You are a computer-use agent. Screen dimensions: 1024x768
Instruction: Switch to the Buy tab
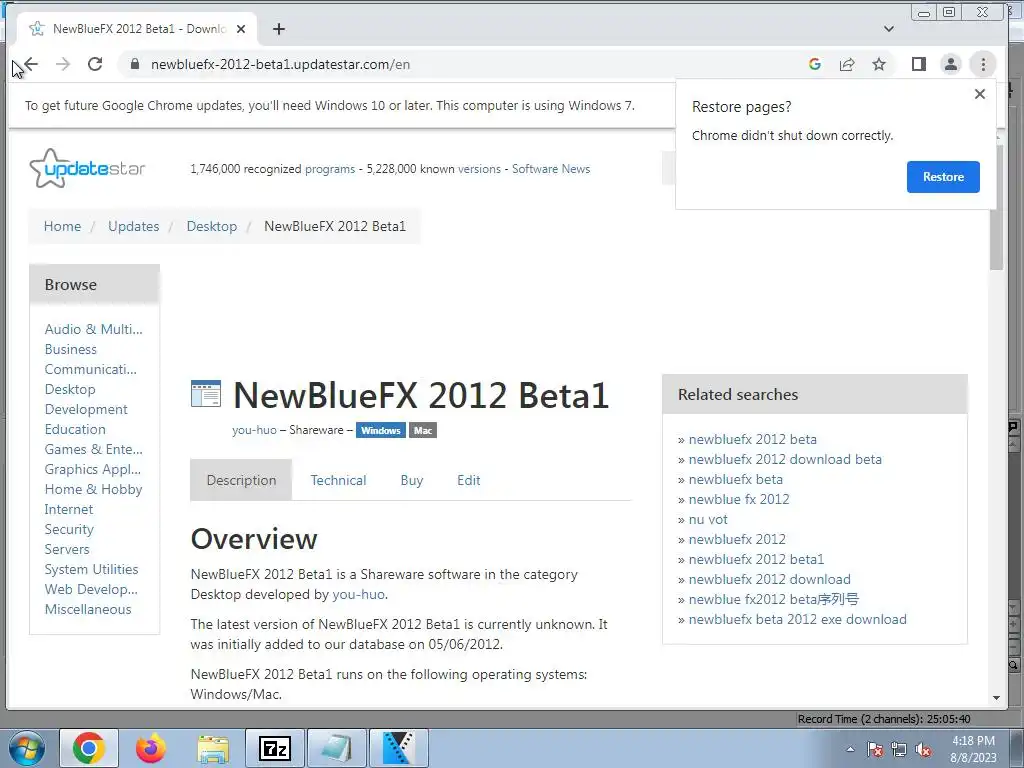[x=411, y=480]
